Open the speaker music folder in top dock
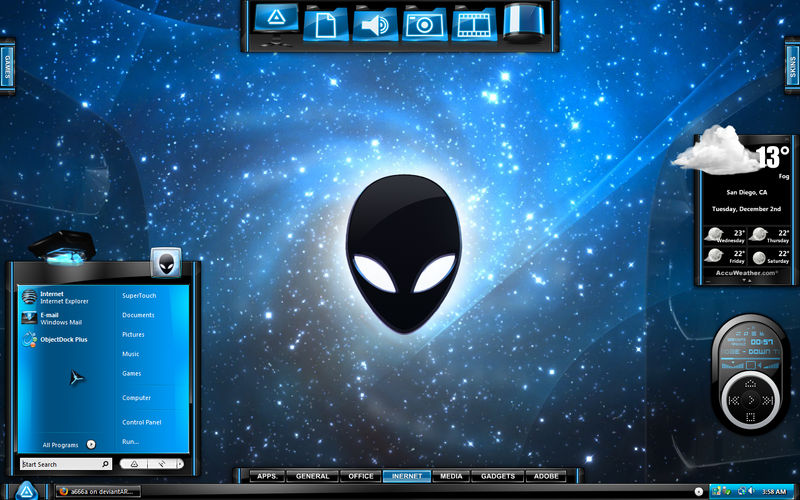Image resolution: width=800 pixels, height=500 pixels. point(375,24)
